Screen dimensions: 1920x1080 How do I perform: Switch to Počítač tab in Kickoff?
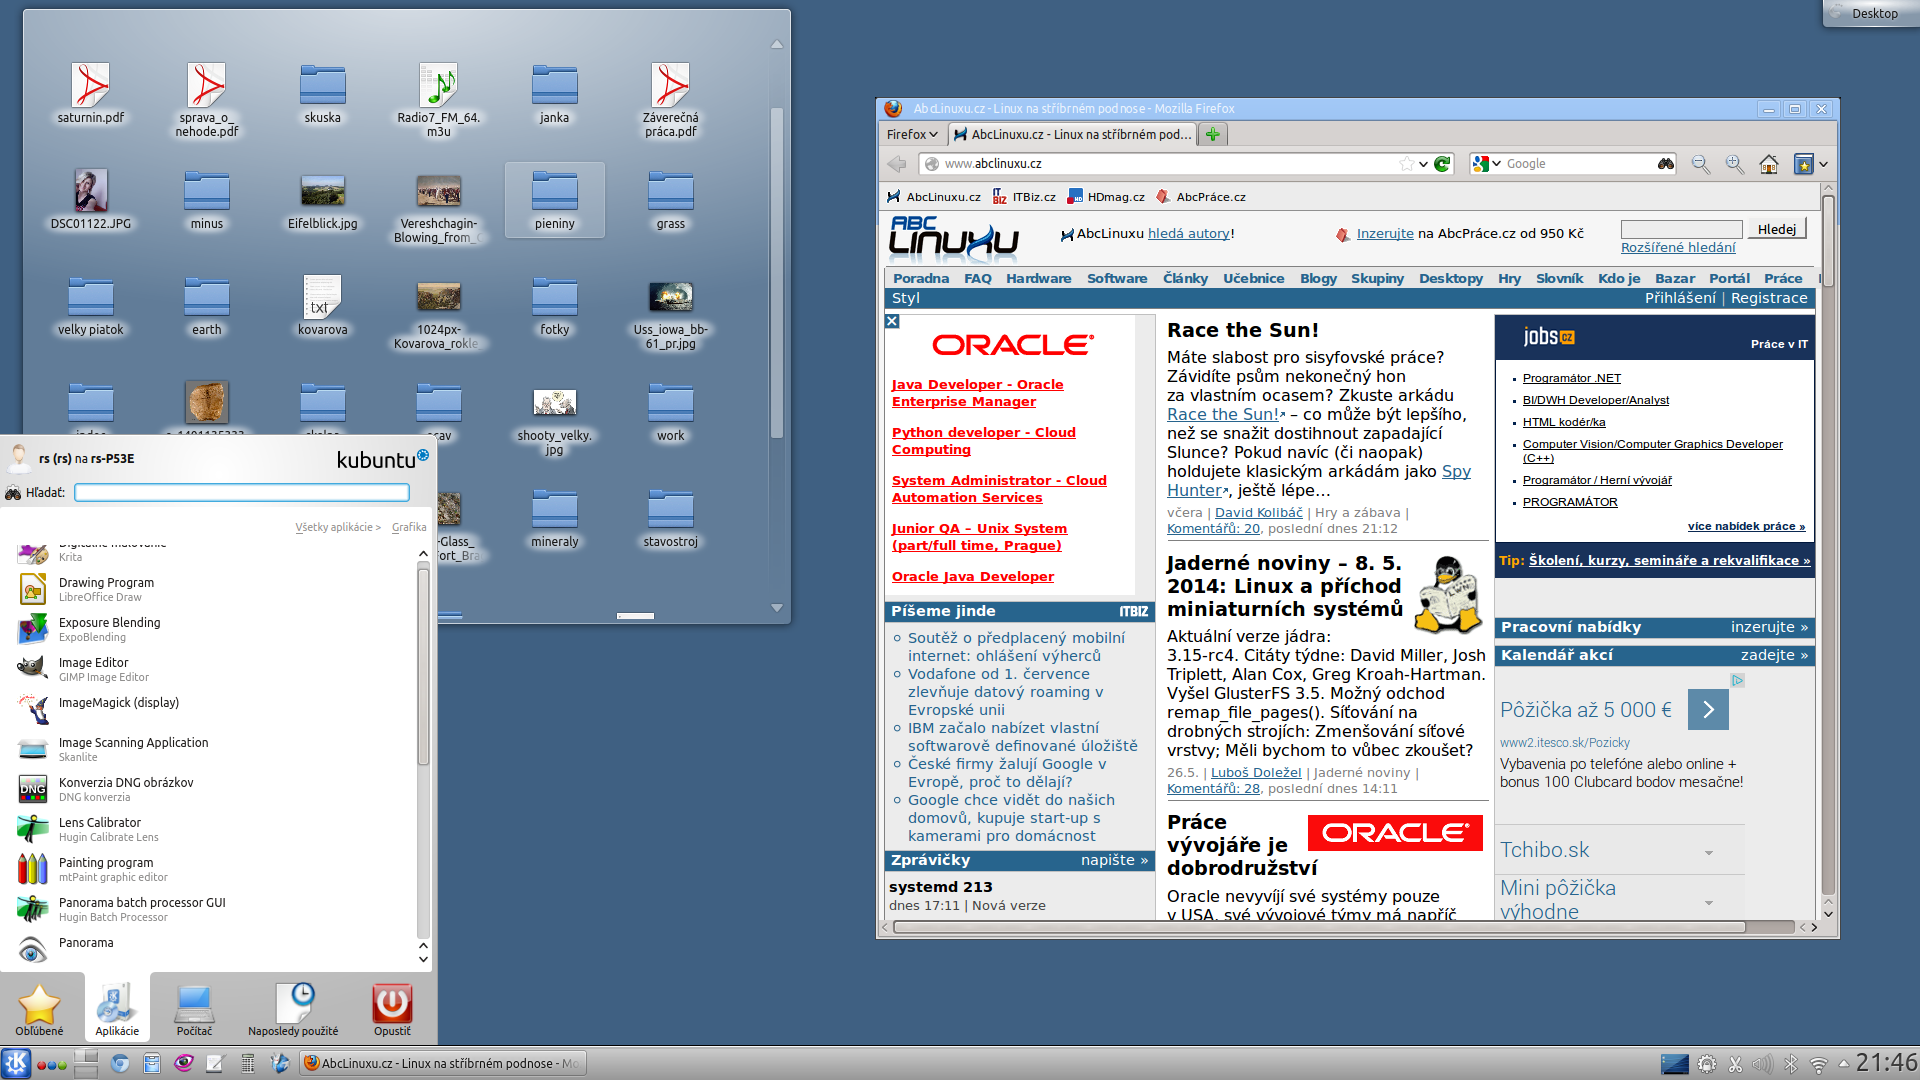[x=194, y=1008]
